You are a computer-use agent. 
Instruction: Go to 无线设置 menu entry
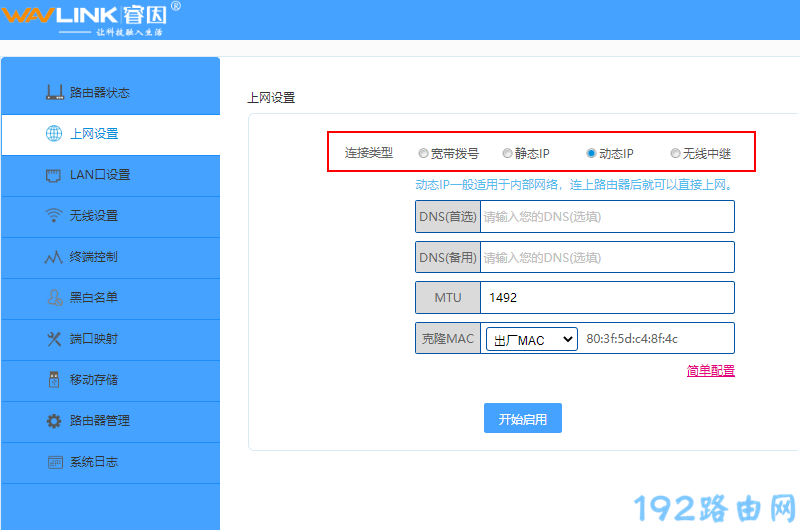click(x=93, y=216)
